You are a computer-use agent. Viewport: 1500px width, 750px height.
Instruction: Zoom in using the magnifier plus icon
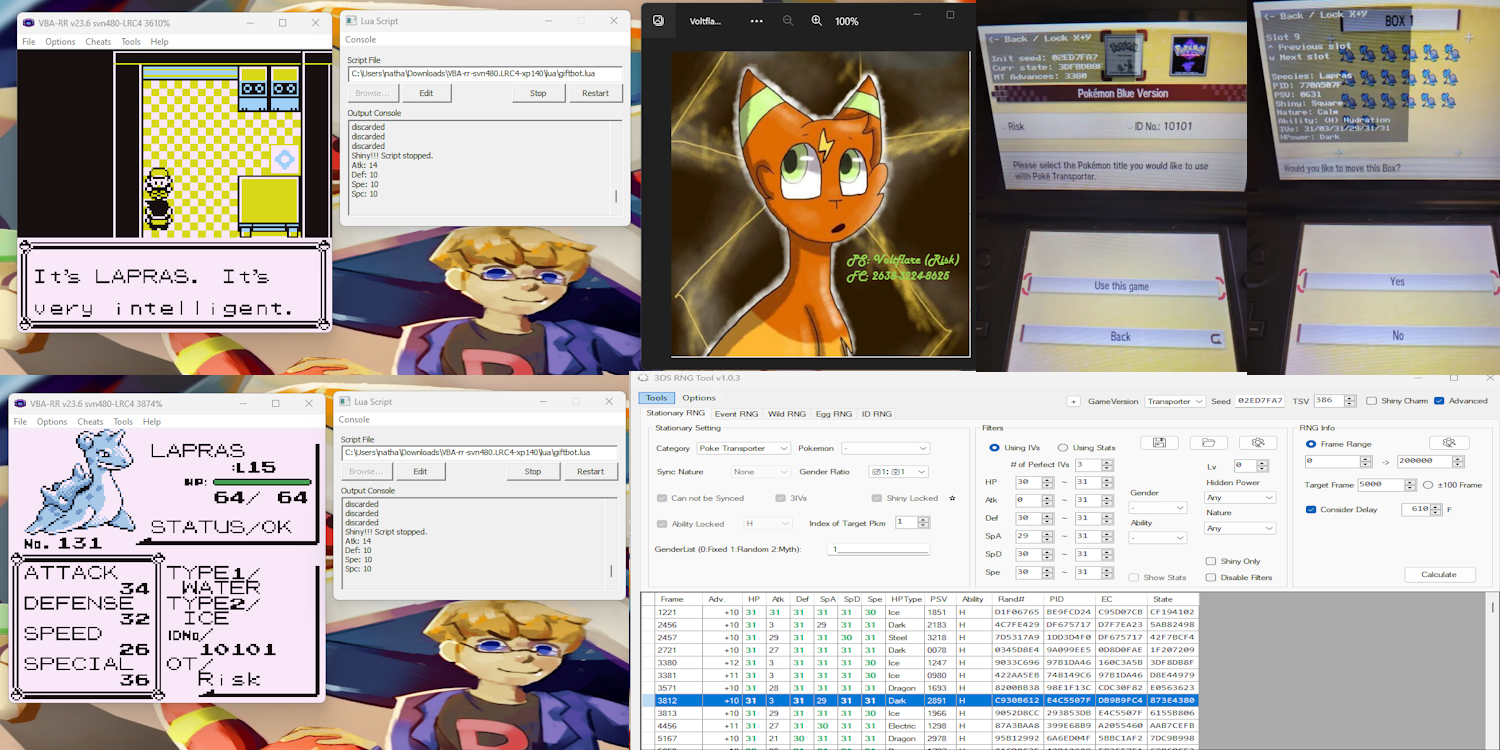tap(817, 21)
